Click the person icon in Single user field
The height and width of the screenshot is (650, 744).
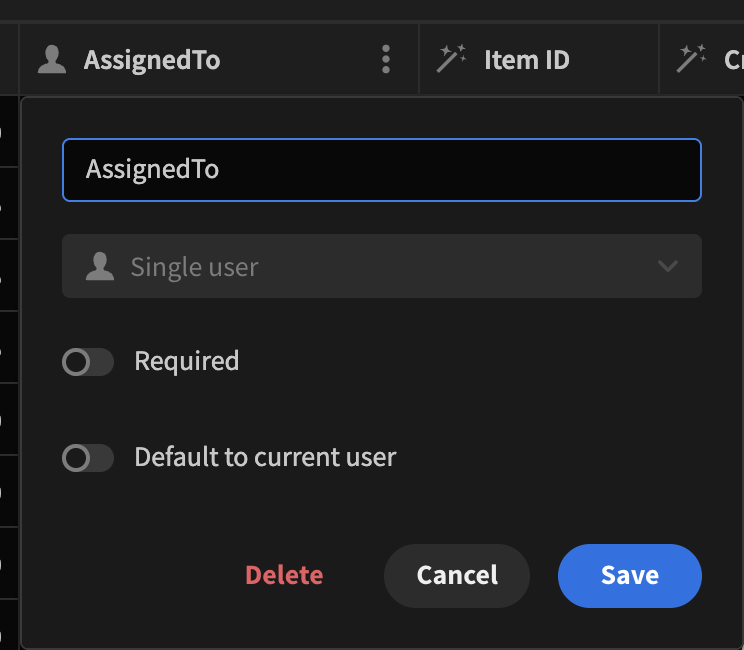(99, 267)
